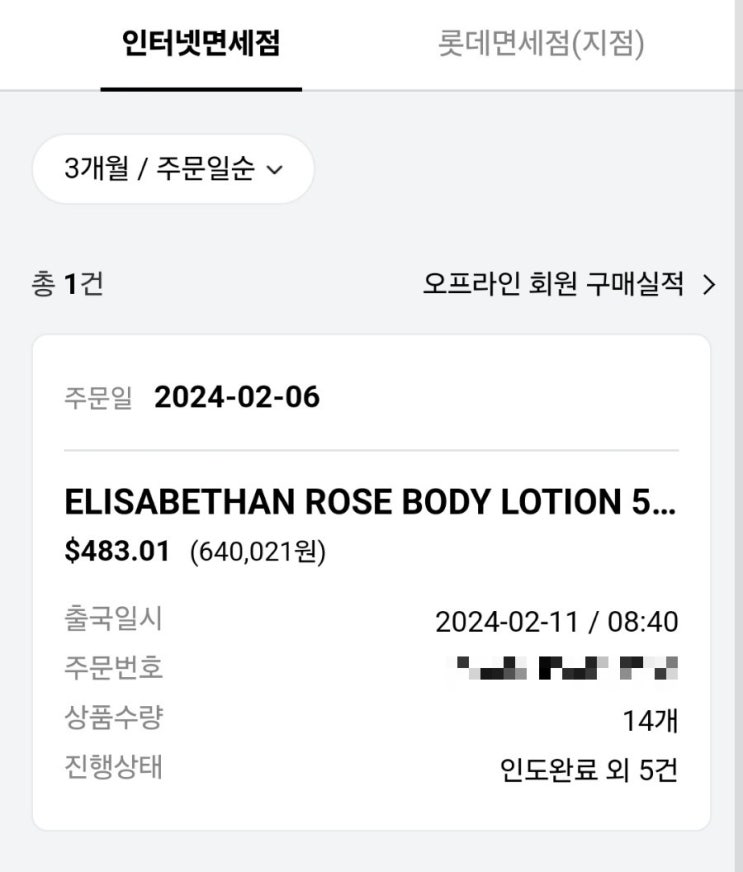The height and width of the screenshot is (872, 743).
Task: Click the 상품수량 label
Action: coord(112,717)
